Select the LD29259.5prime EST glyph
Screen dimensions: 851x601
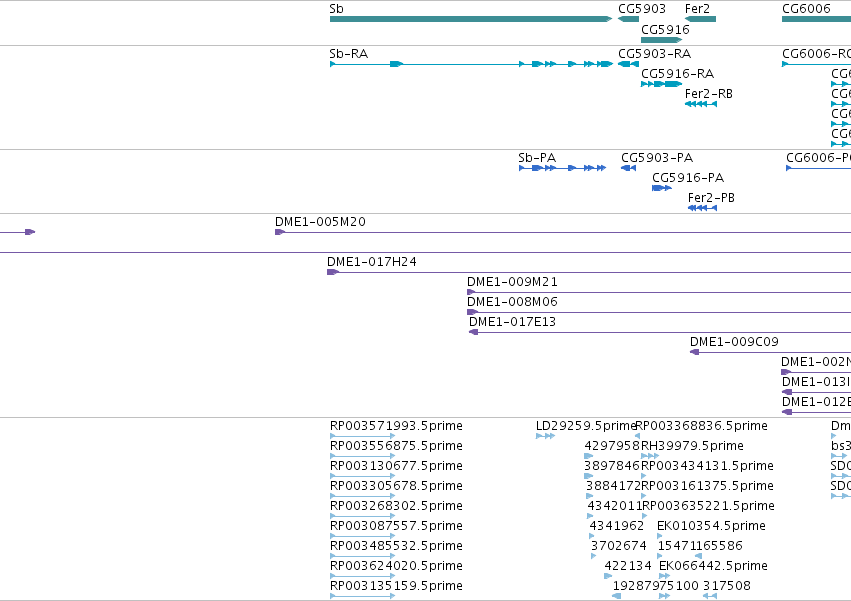(x=545, y=436)
